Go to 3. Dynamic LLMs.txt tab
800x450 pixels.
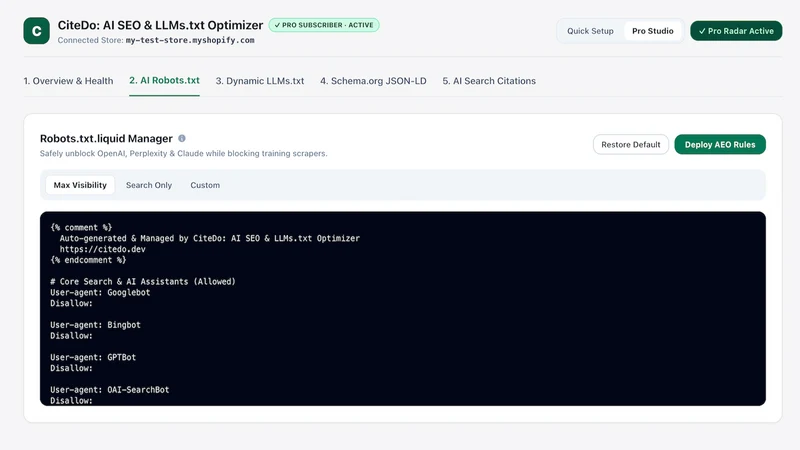tap(260, 81)
